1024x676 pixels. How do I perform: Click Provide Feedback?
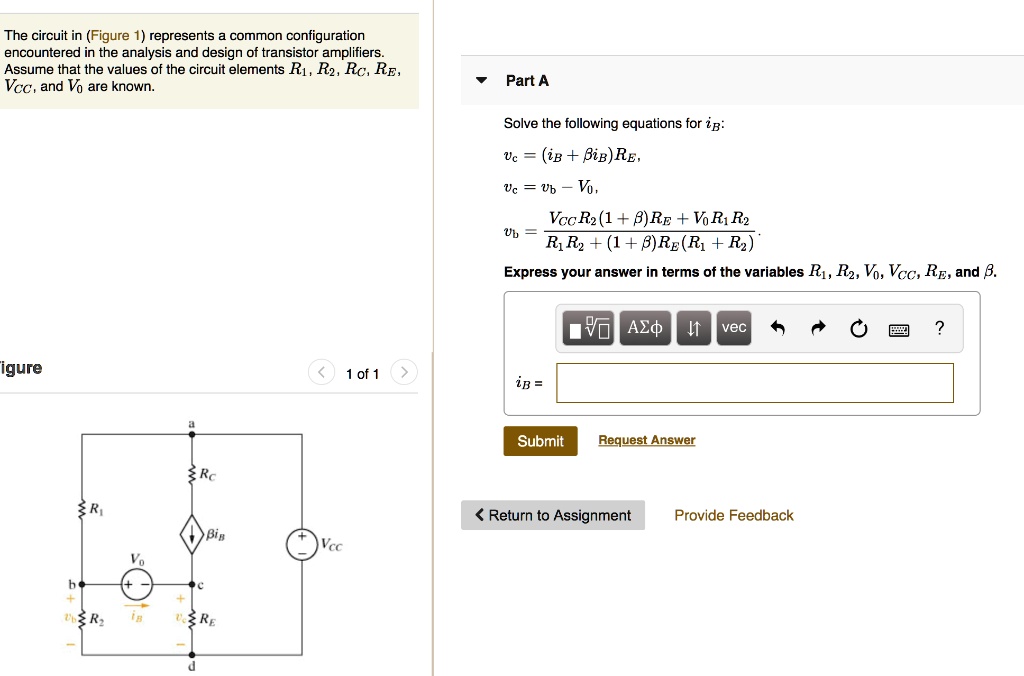(x=733, y=515)
